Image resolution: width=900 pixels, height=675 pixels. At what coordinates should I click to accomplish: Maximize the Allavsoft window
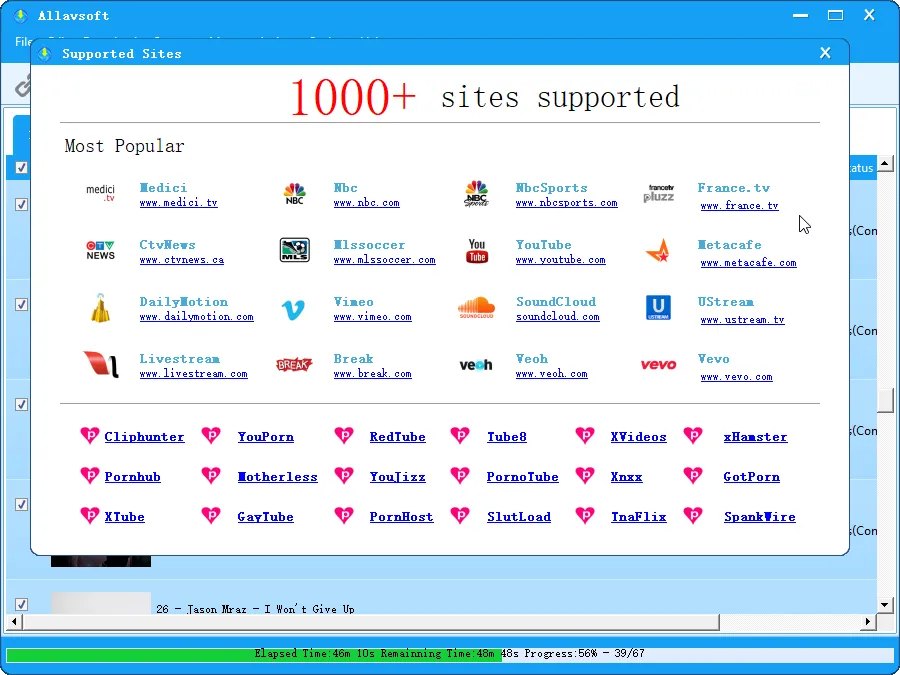(x=835, y=15)
